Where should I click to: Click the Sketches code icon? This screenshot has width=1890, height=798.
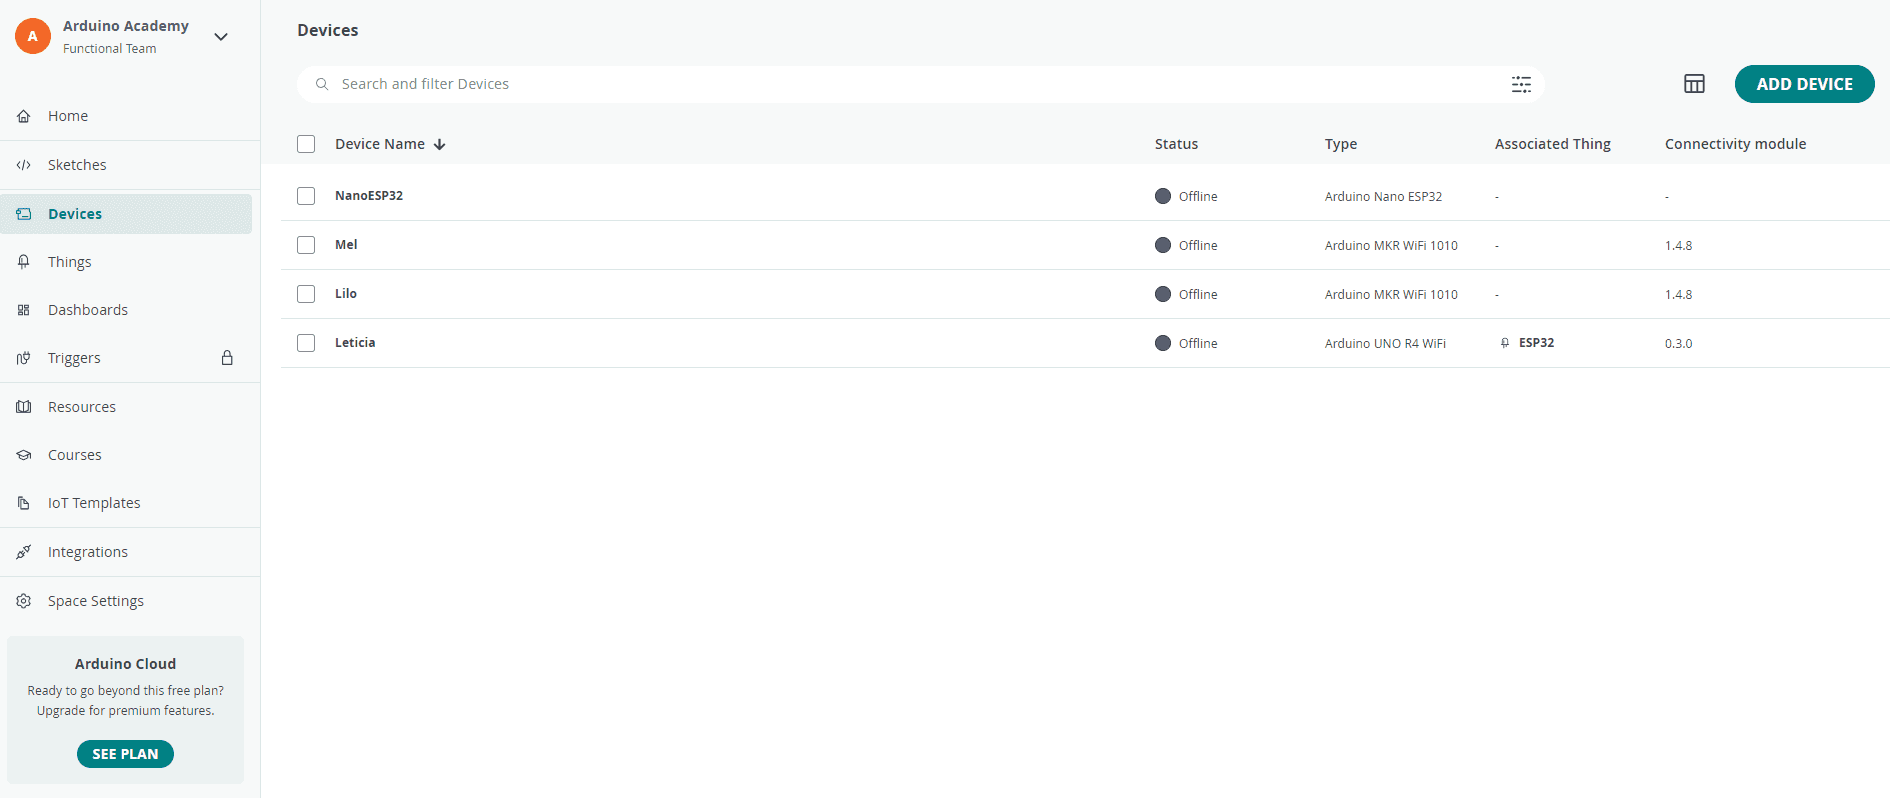click(24, 165)
